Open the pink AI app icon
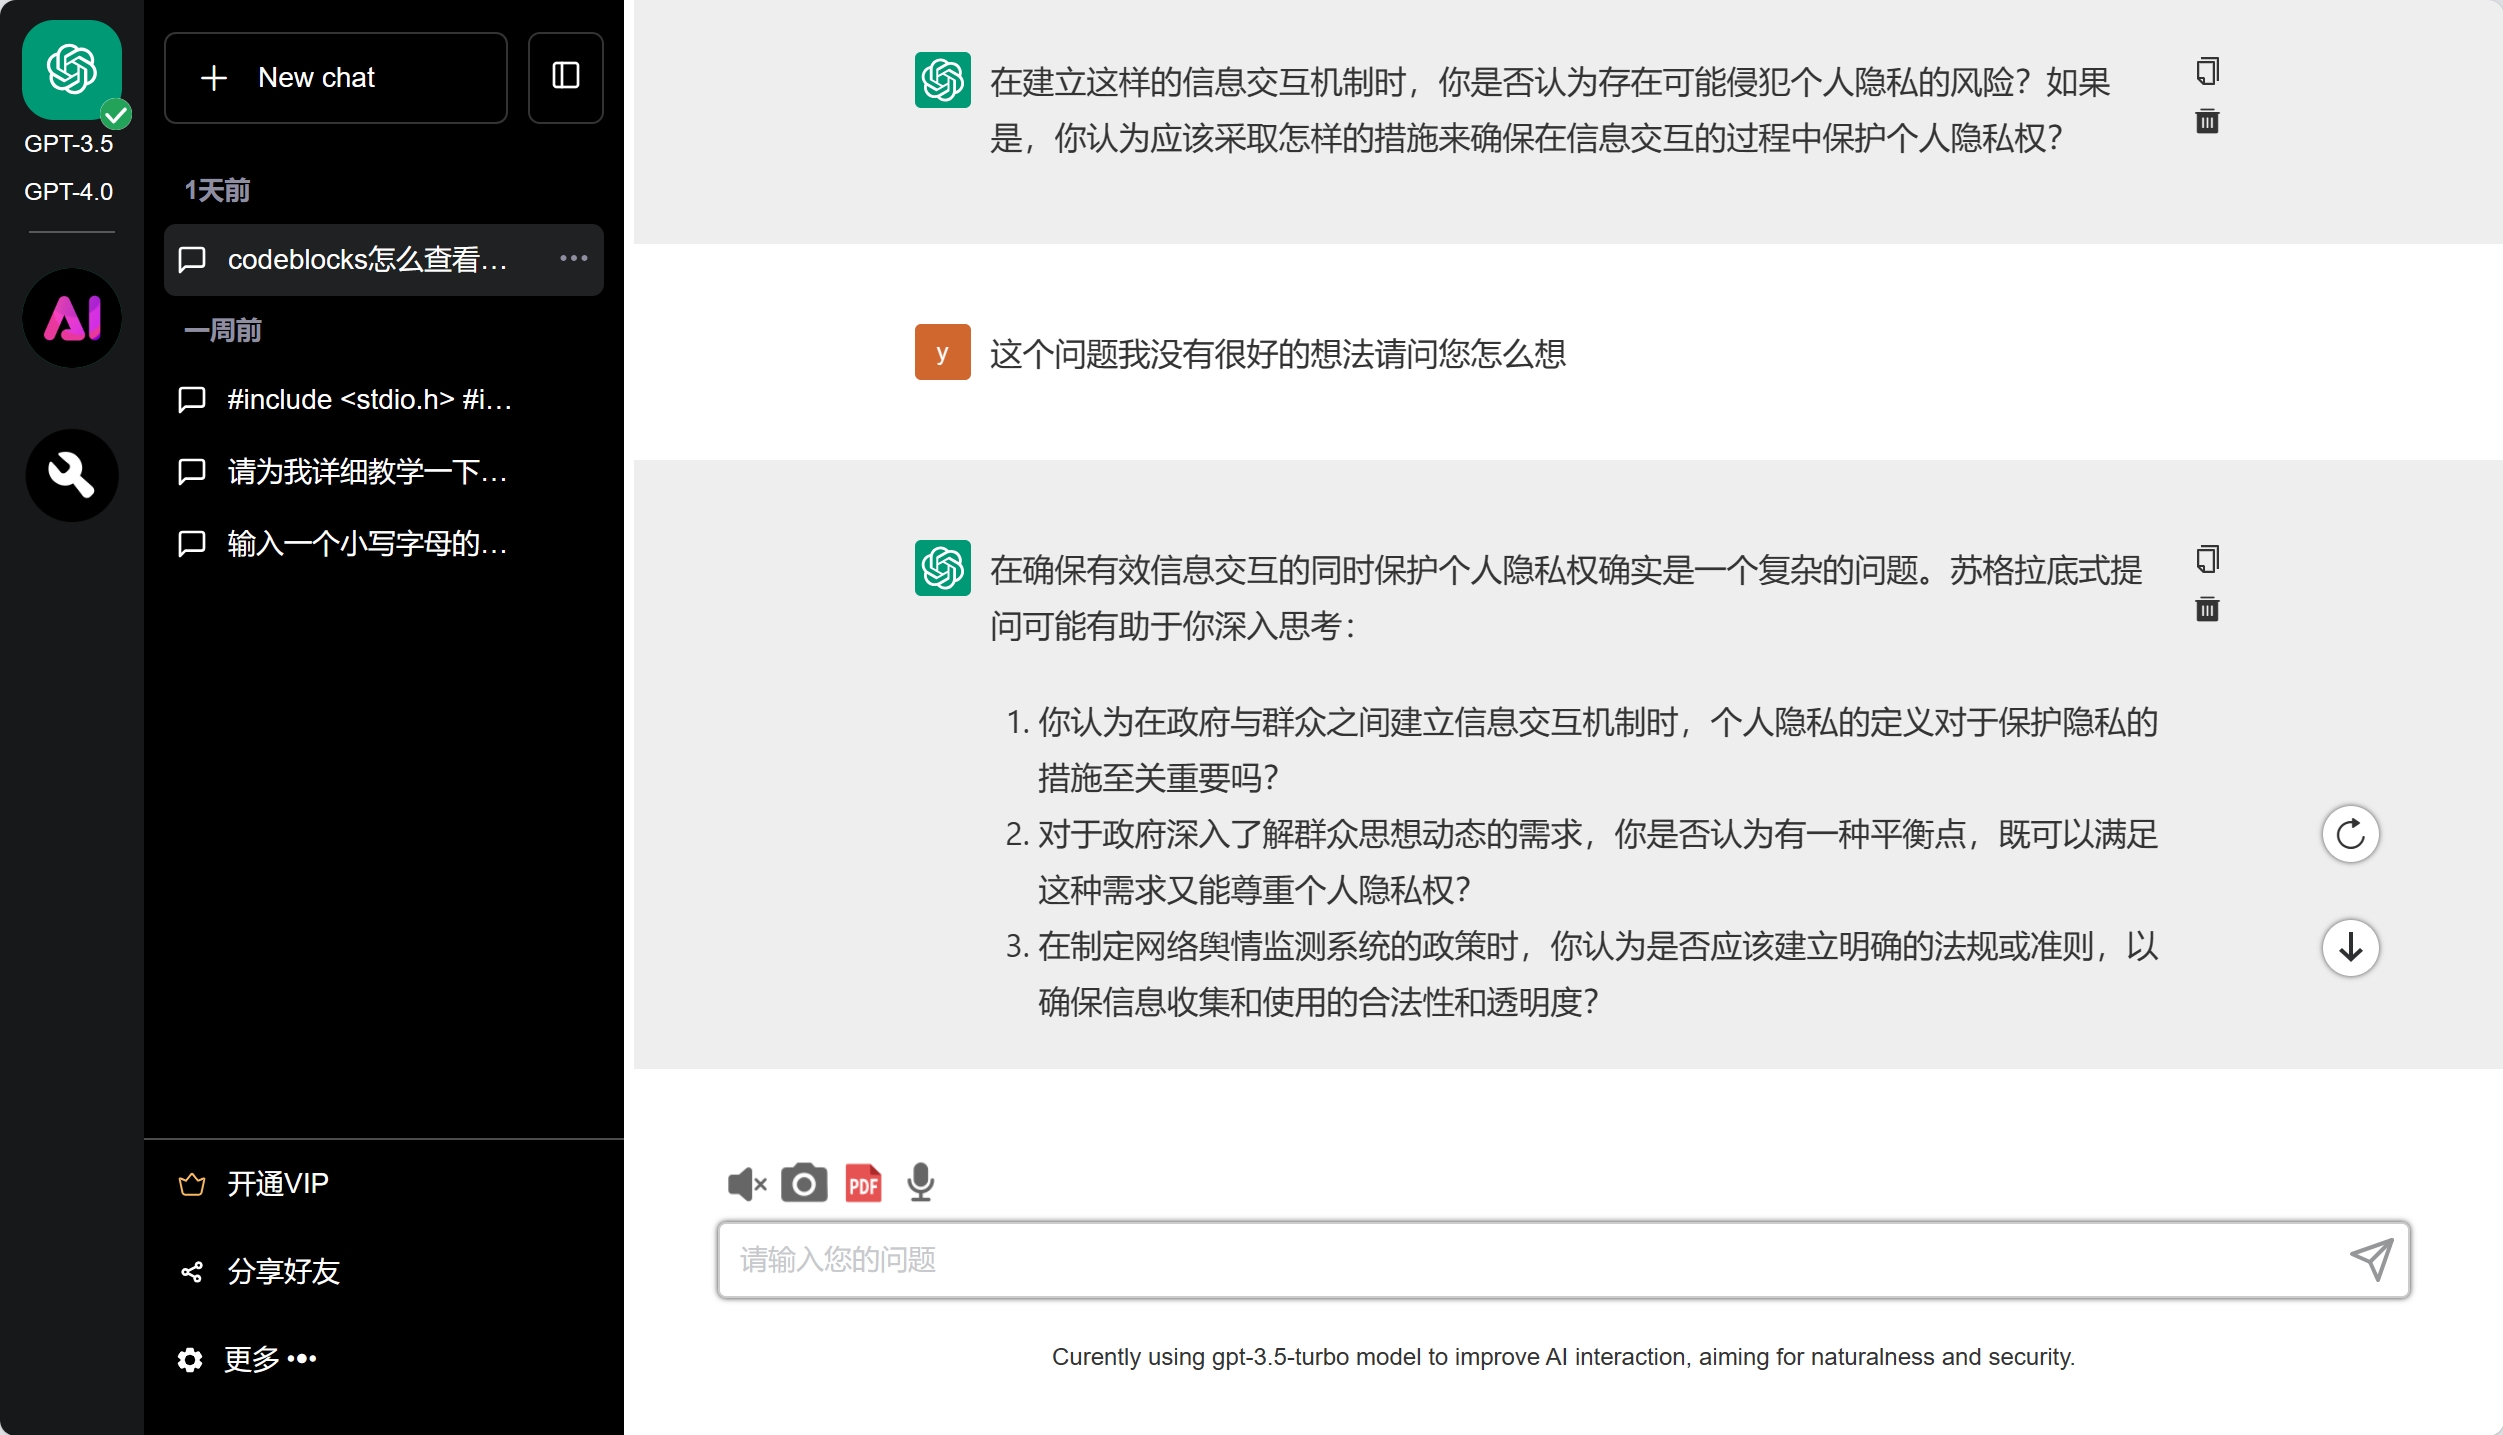Image resolution: width=2503 pixels, height=1435 pixels. pos(72,318)
